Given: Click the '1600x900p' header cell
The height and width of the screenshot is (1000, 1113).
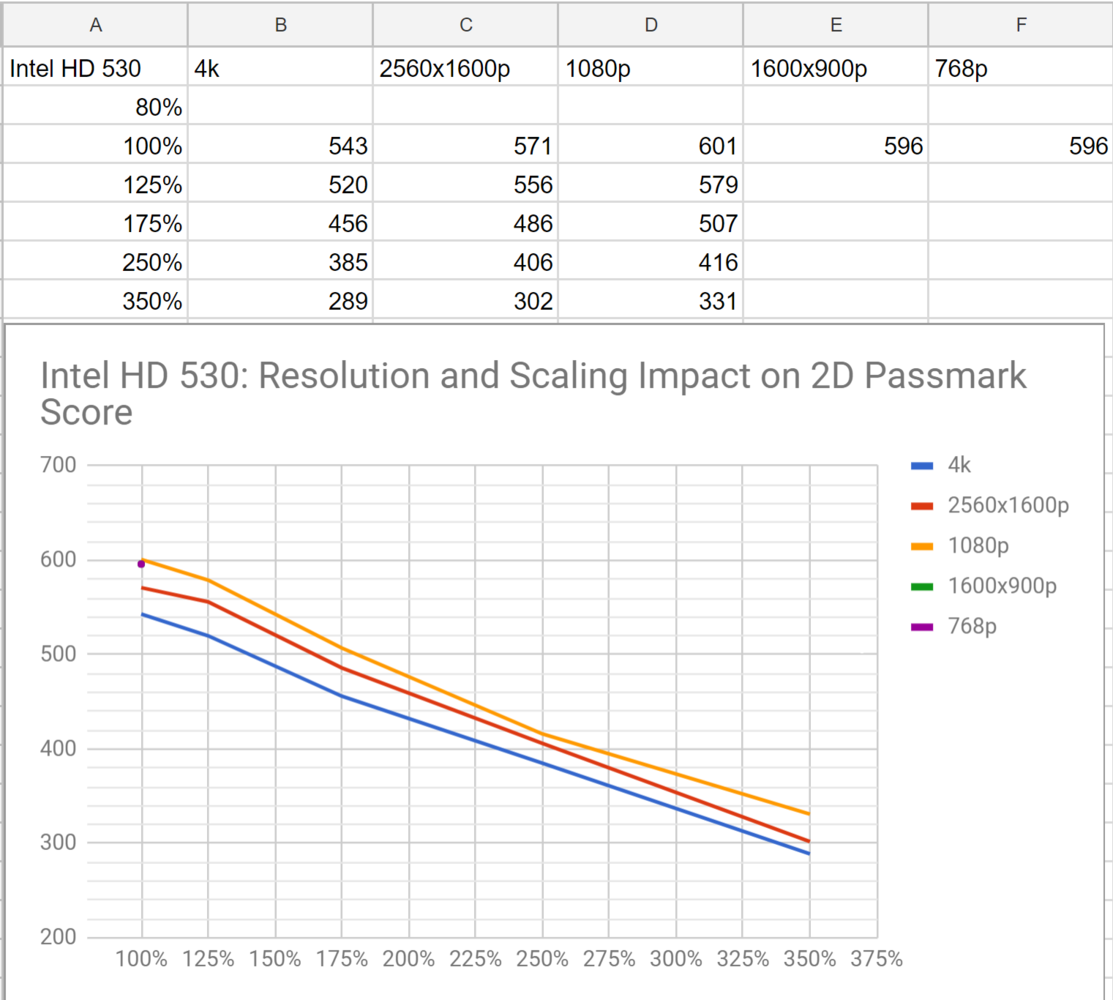Looking at the screenshot, I should tap(836, 67).
